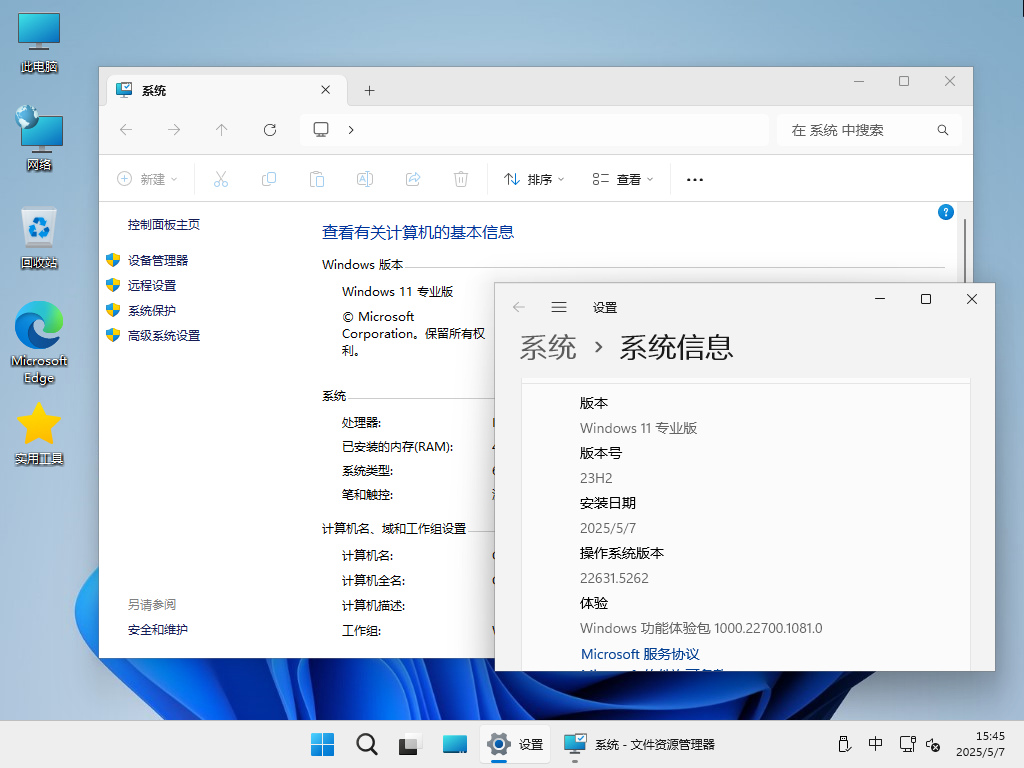This screenshot has height=768, width=1024.
Task: Click the Cut scissors toolbar icon
Action: click(x=221, y=179)
